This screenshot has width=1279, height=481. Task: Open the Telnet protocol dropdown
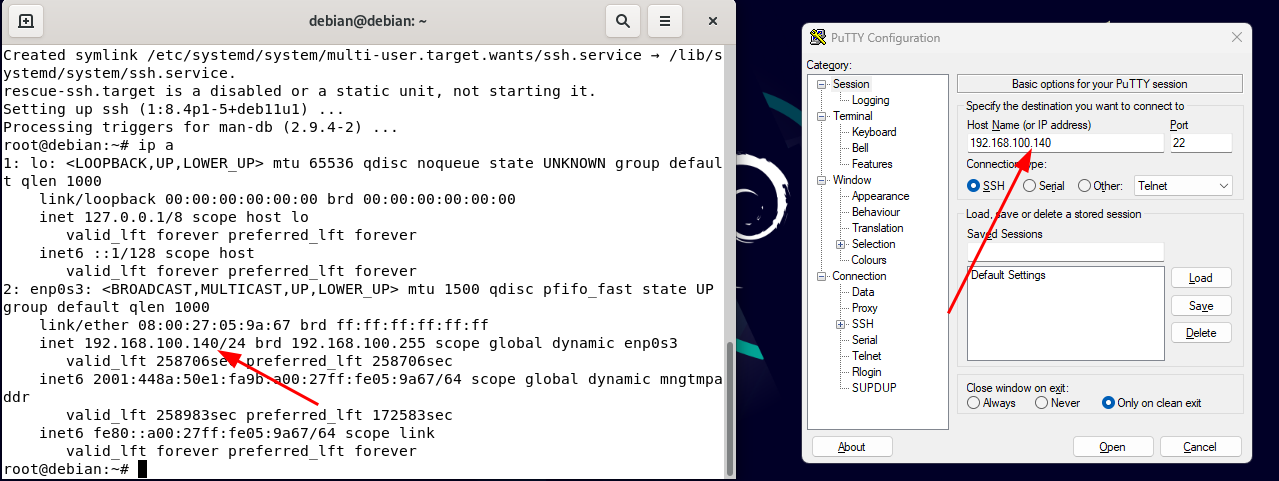point(1183,186)
